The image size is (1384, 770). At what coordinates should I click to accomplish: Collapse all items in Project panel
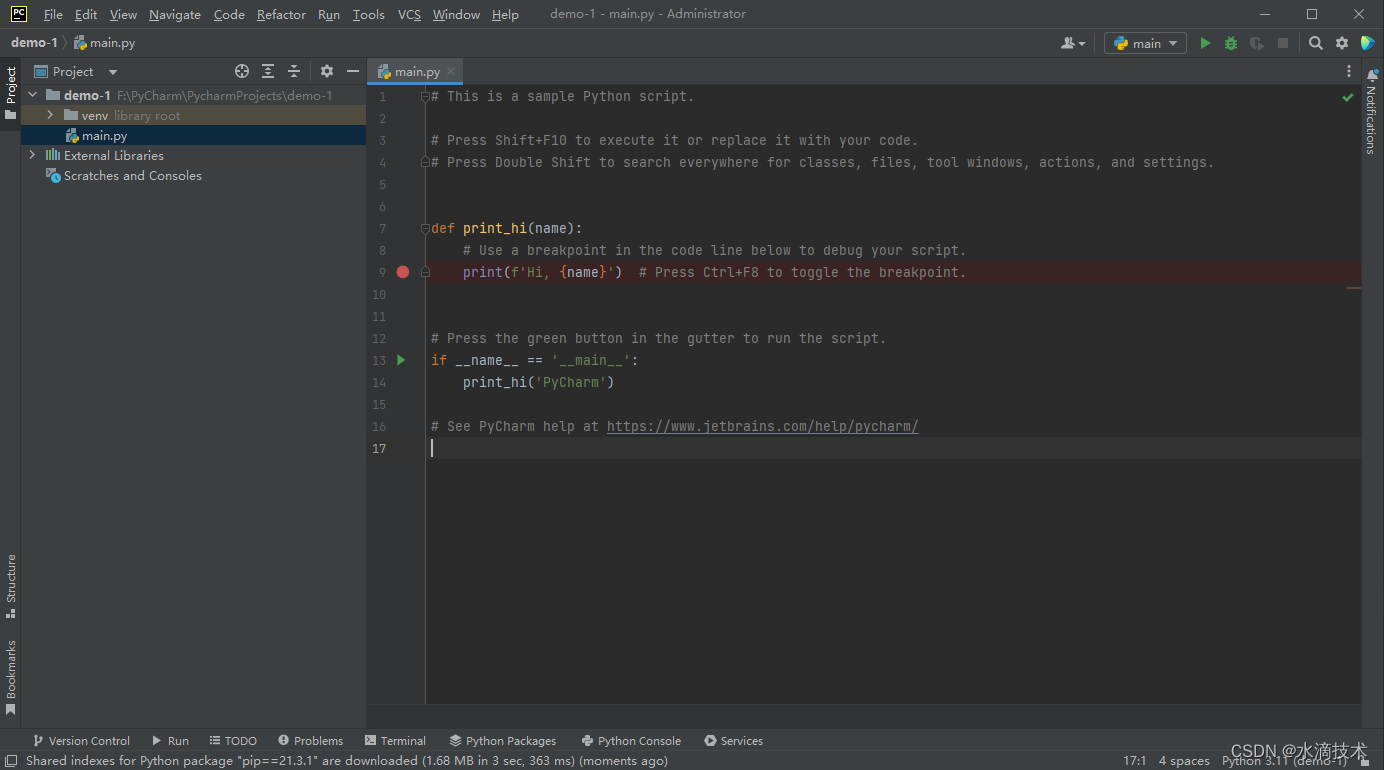pyautogui.click(x=294, y=71)
